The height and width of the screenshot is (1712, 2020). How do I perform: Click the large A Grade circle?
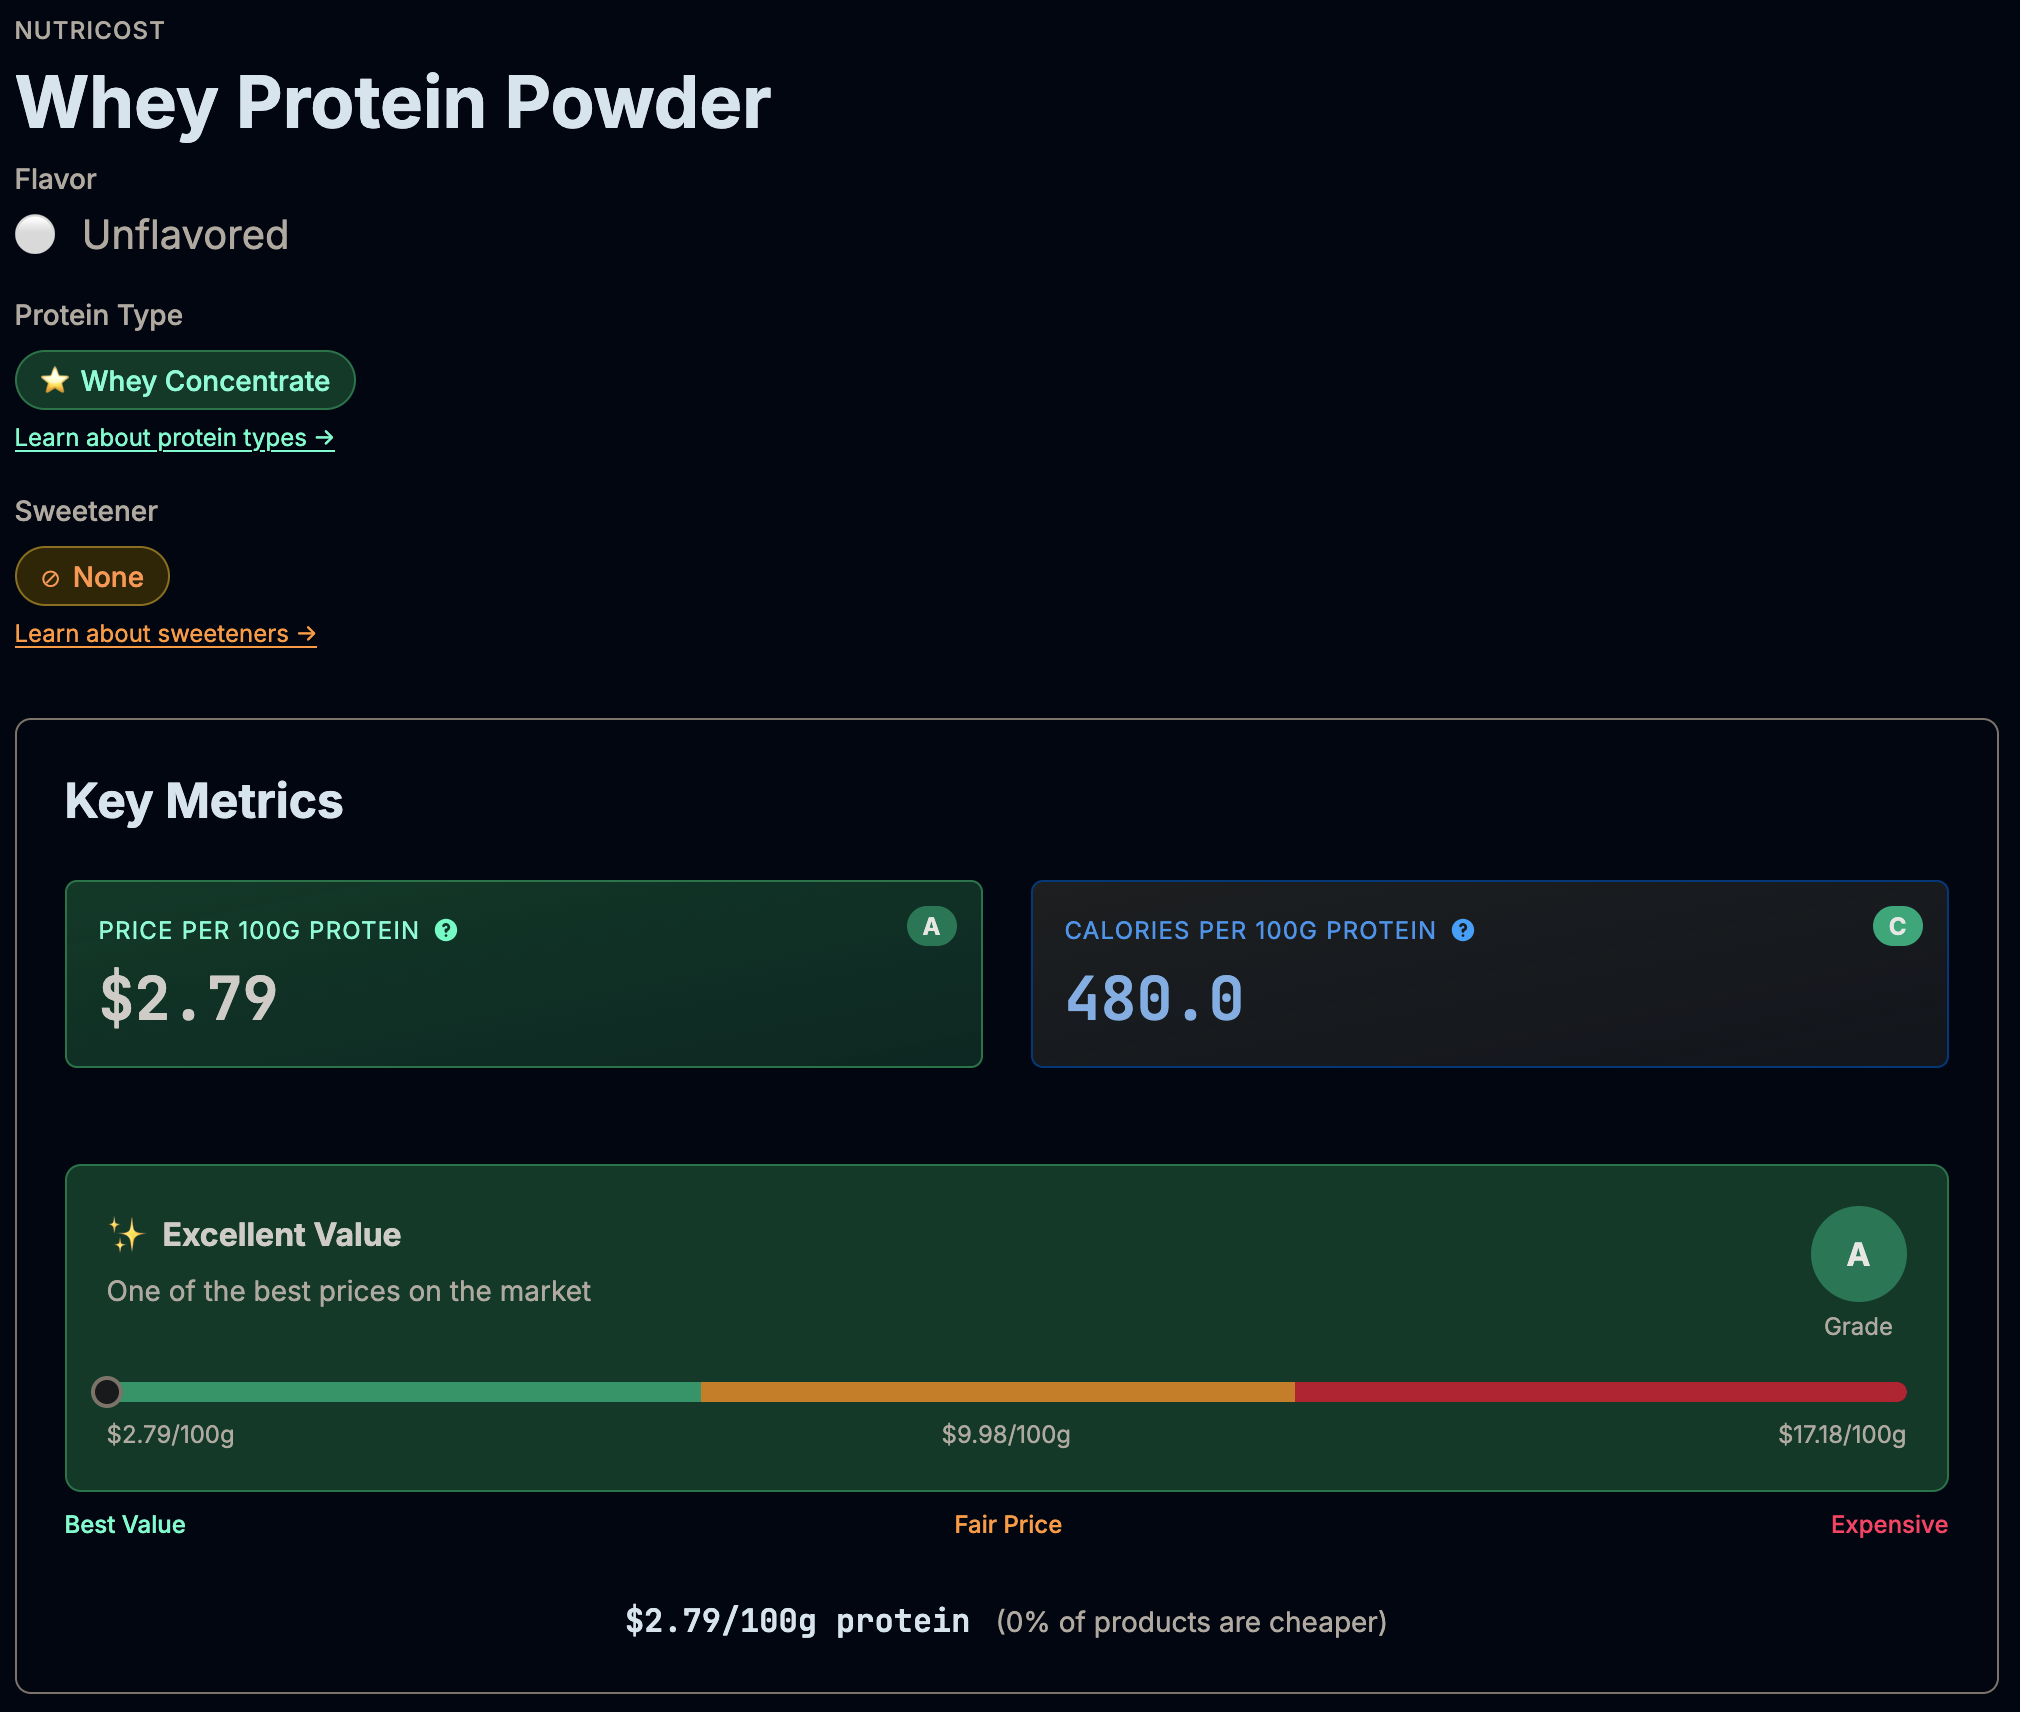tap(1857, 1253)
